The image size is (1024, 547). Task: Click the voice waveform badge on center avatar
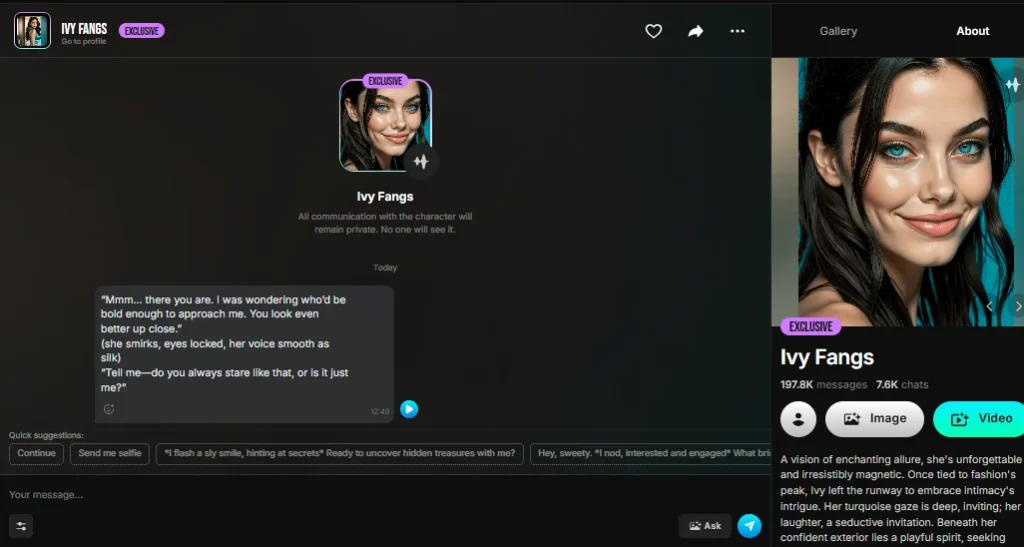[421, 161]
